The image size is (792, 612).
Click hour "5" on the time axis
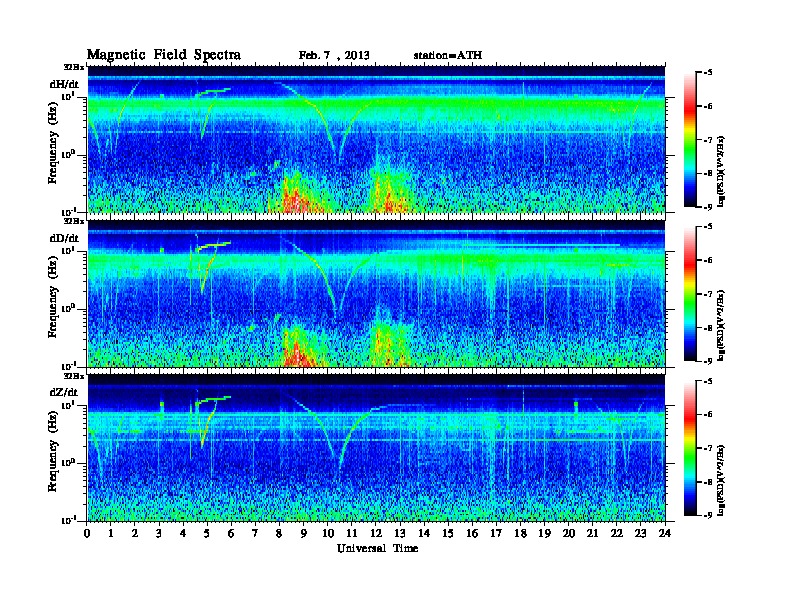(207, 533)
